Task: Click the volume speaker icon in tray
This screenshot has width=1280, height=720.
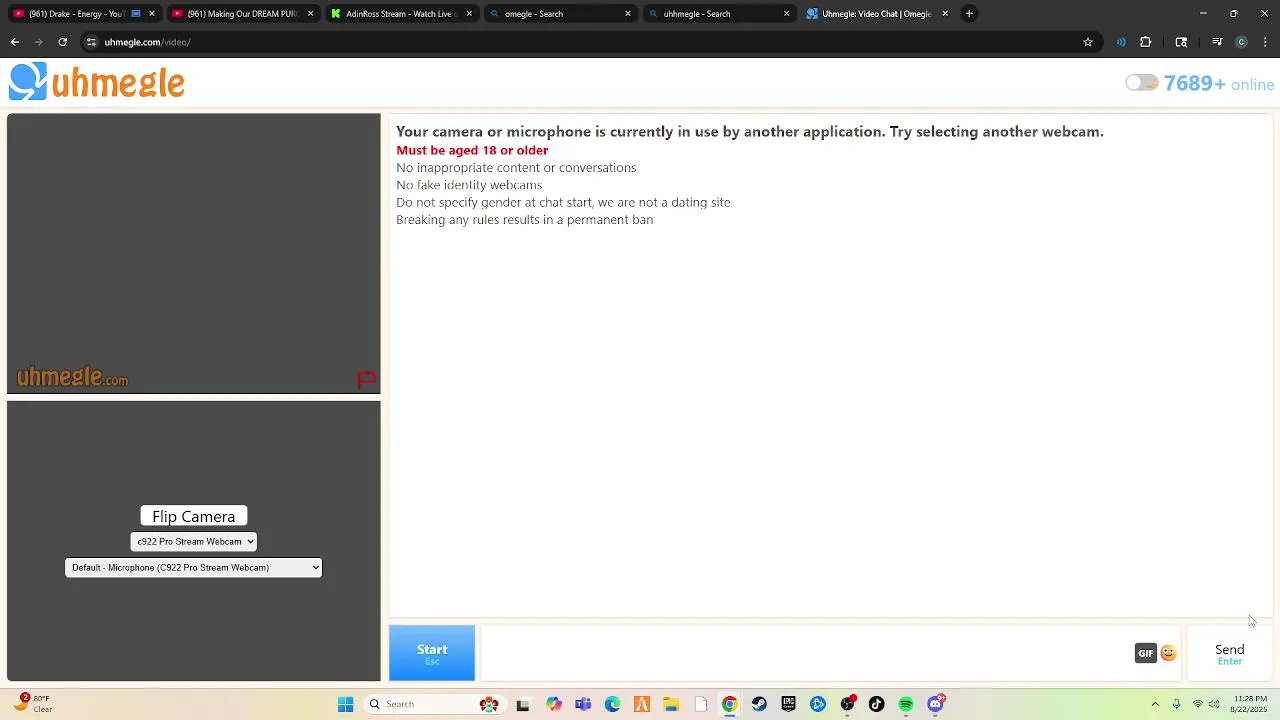Action: (x=1214, y=704)
